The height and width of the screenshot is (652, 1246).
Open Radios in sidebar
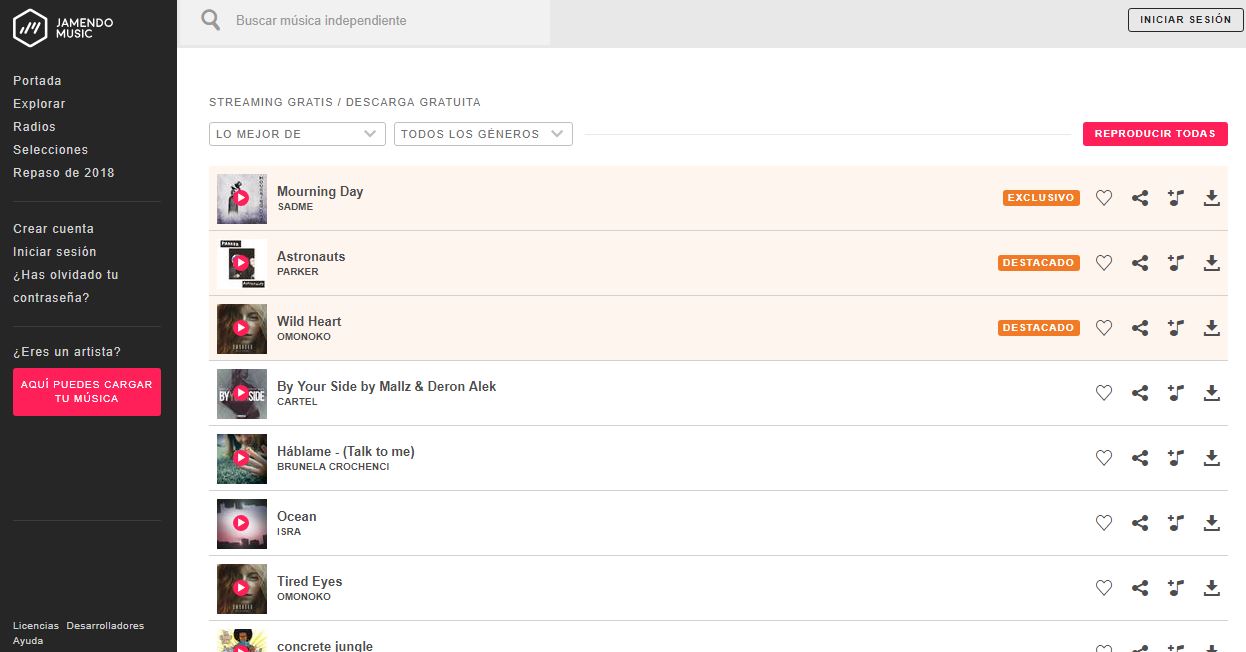tap(34, 127)
